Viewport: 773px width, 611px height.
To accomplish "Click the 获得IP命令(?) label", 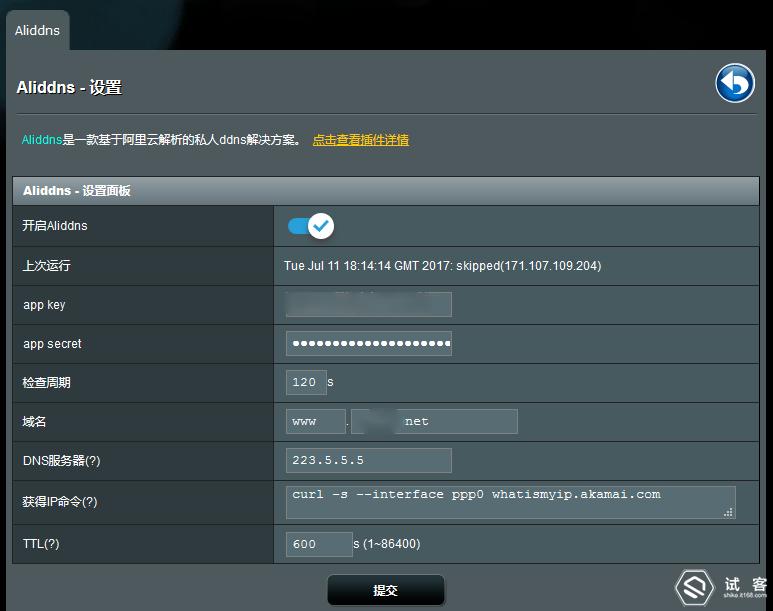I will (x=60, y=502).
